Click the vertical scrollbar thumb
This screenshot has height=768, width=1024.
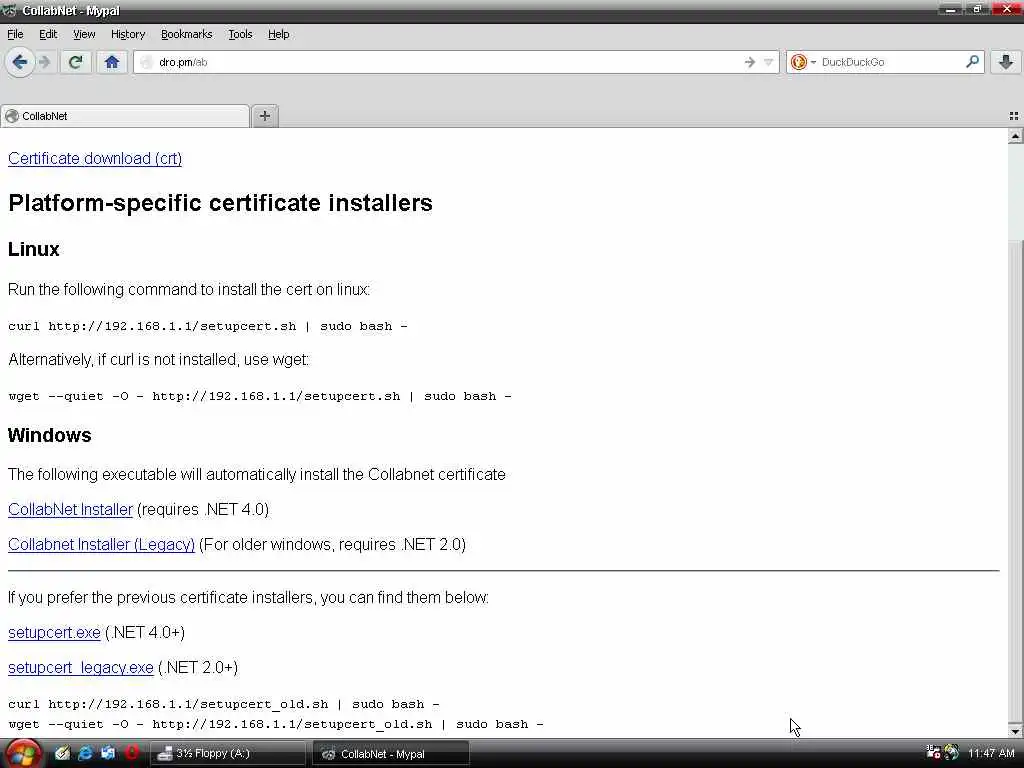click(x=1016, y=480)
